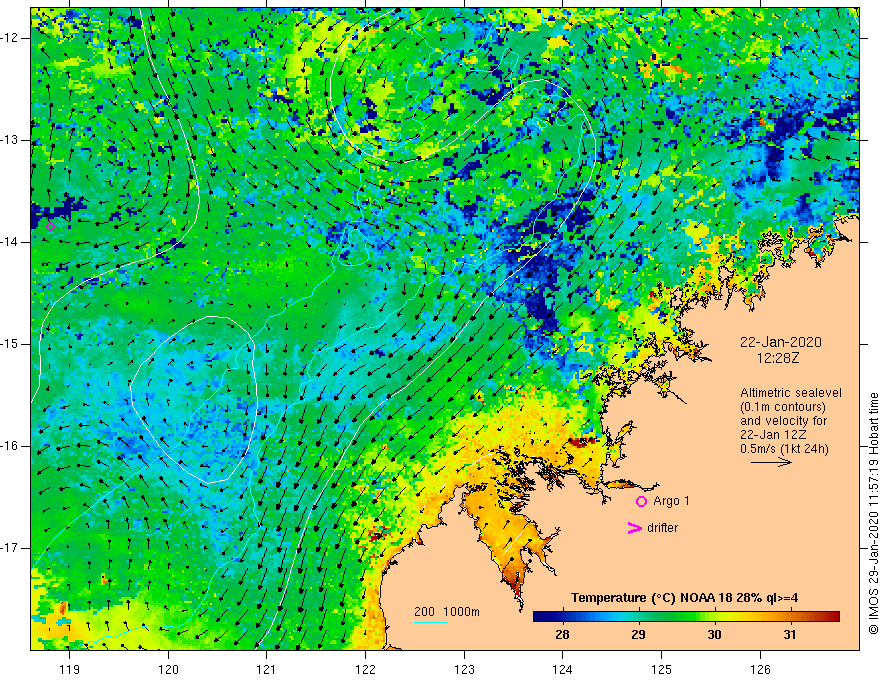Viewport: 880px width, 680px height.
Task: Click the cyan 200 1000m depth contour line sample
Action: pos(430,622)
